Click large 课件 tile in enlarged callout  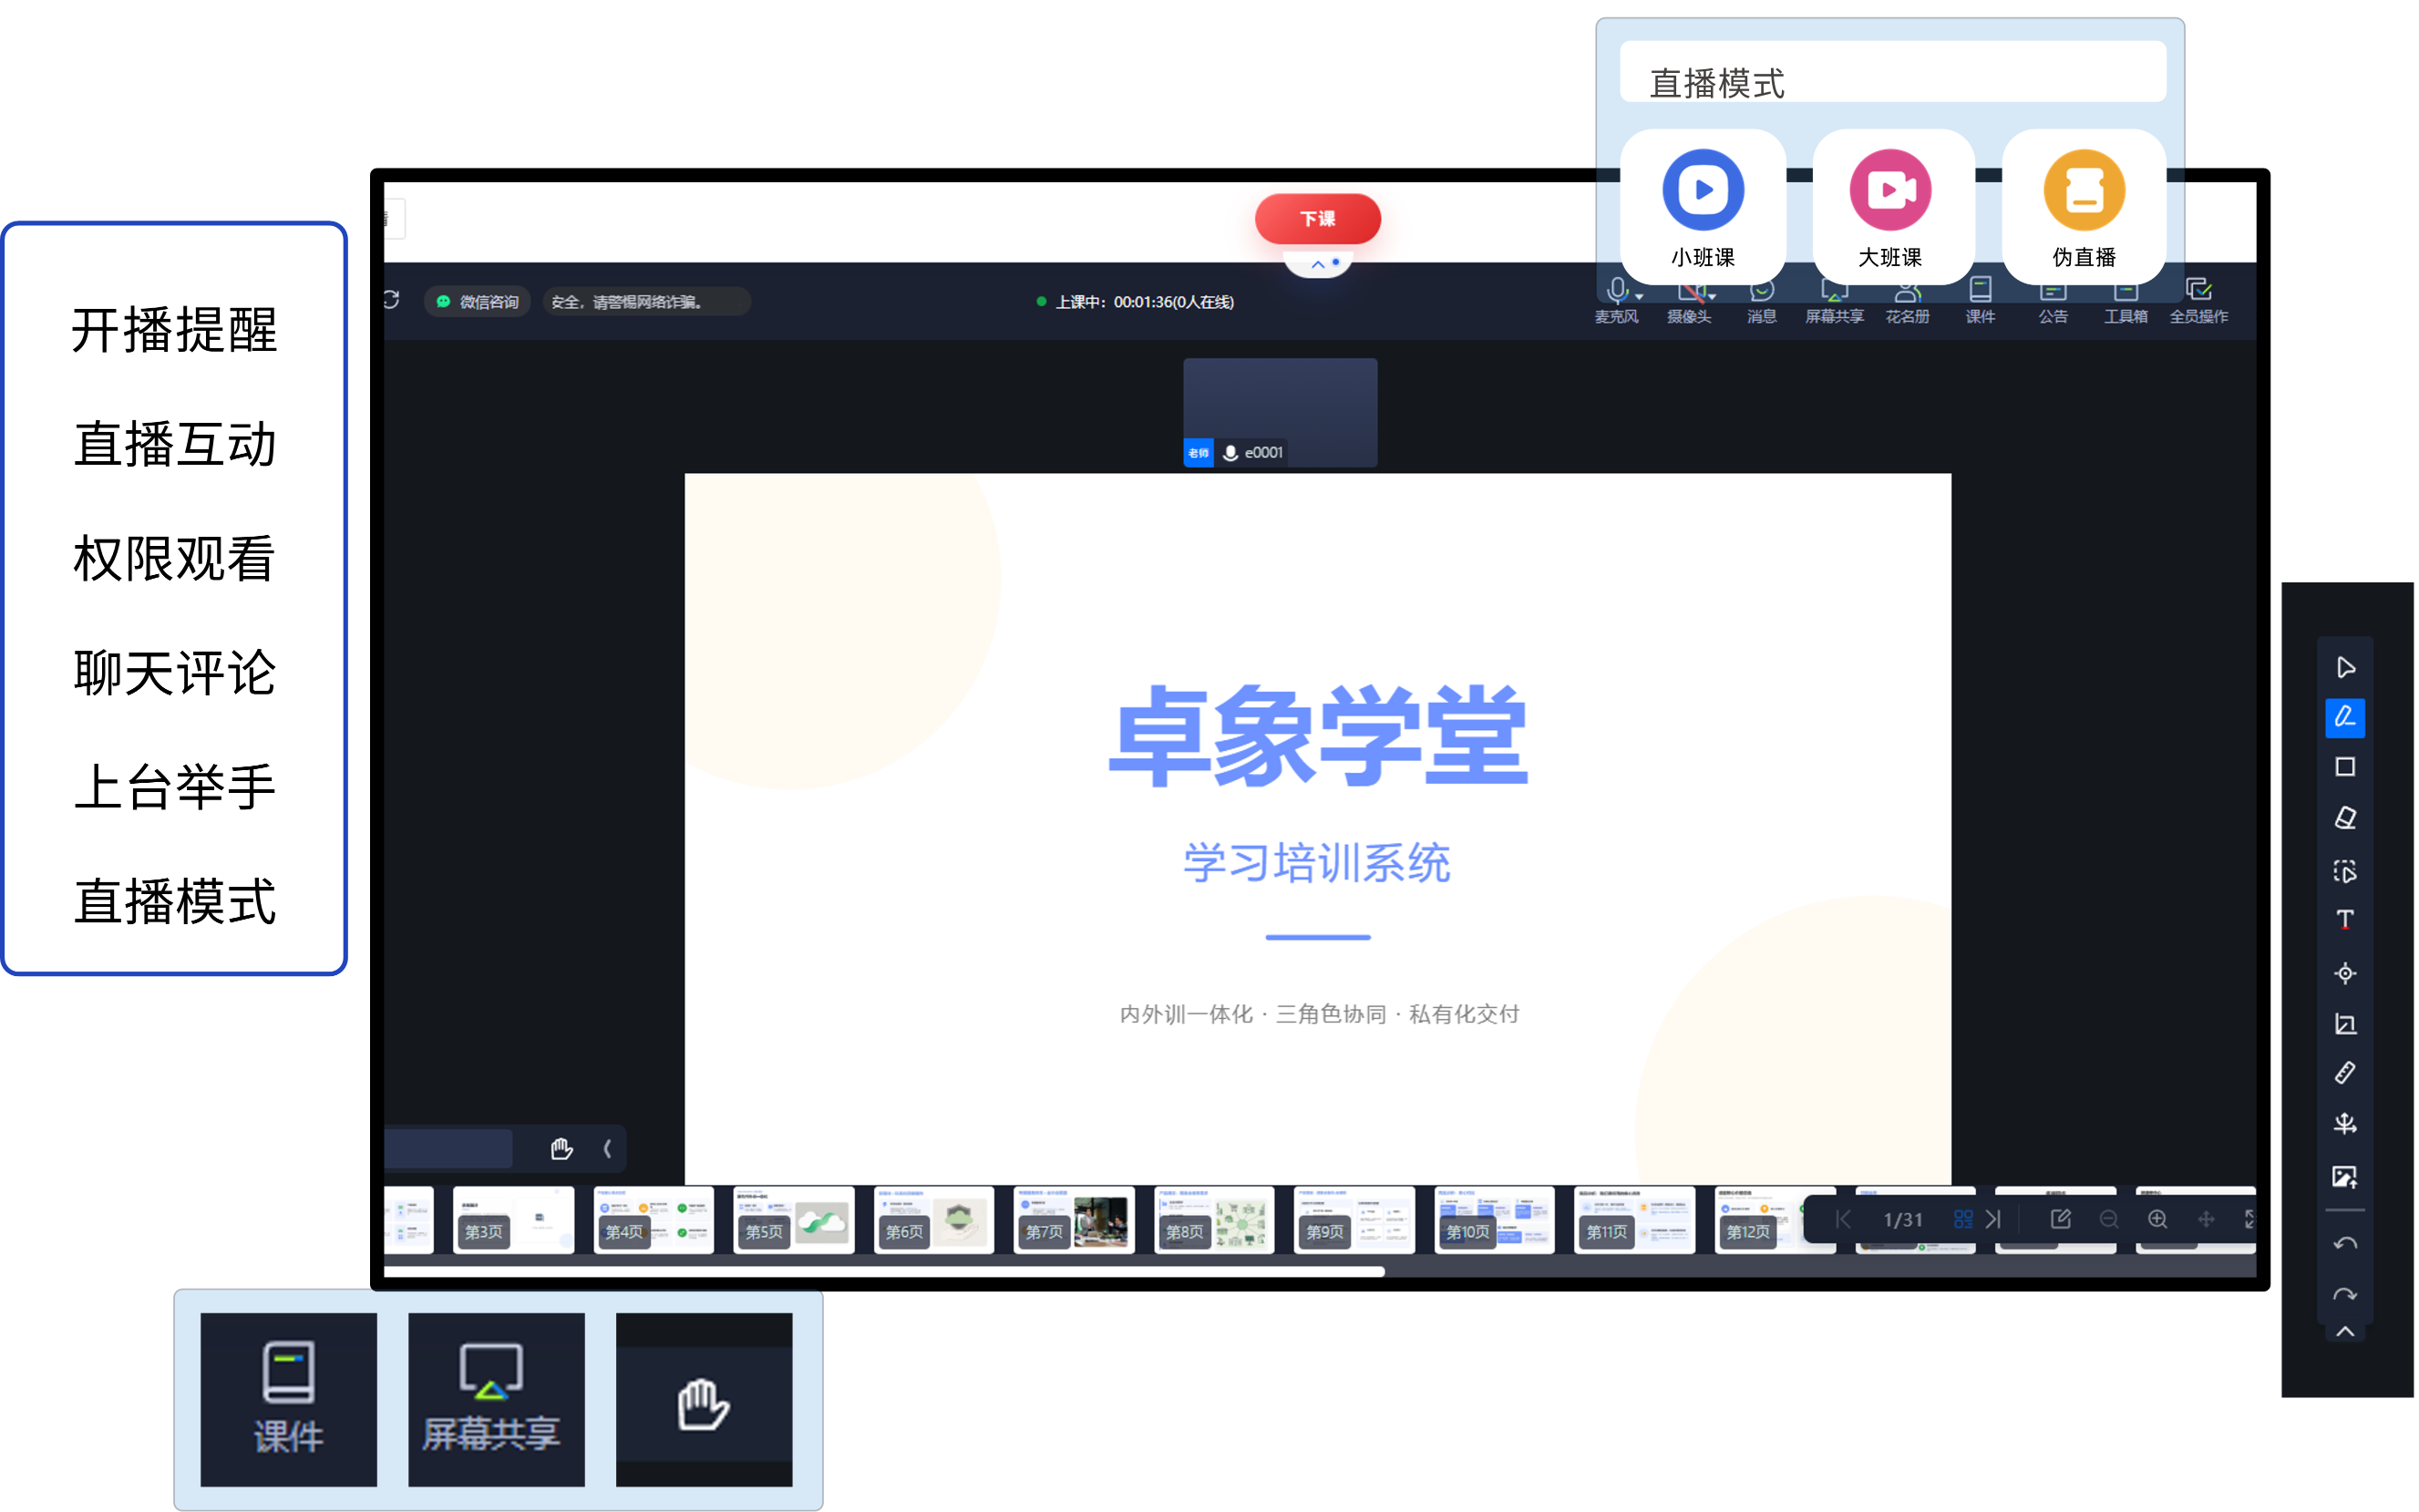pos(288,1399)
